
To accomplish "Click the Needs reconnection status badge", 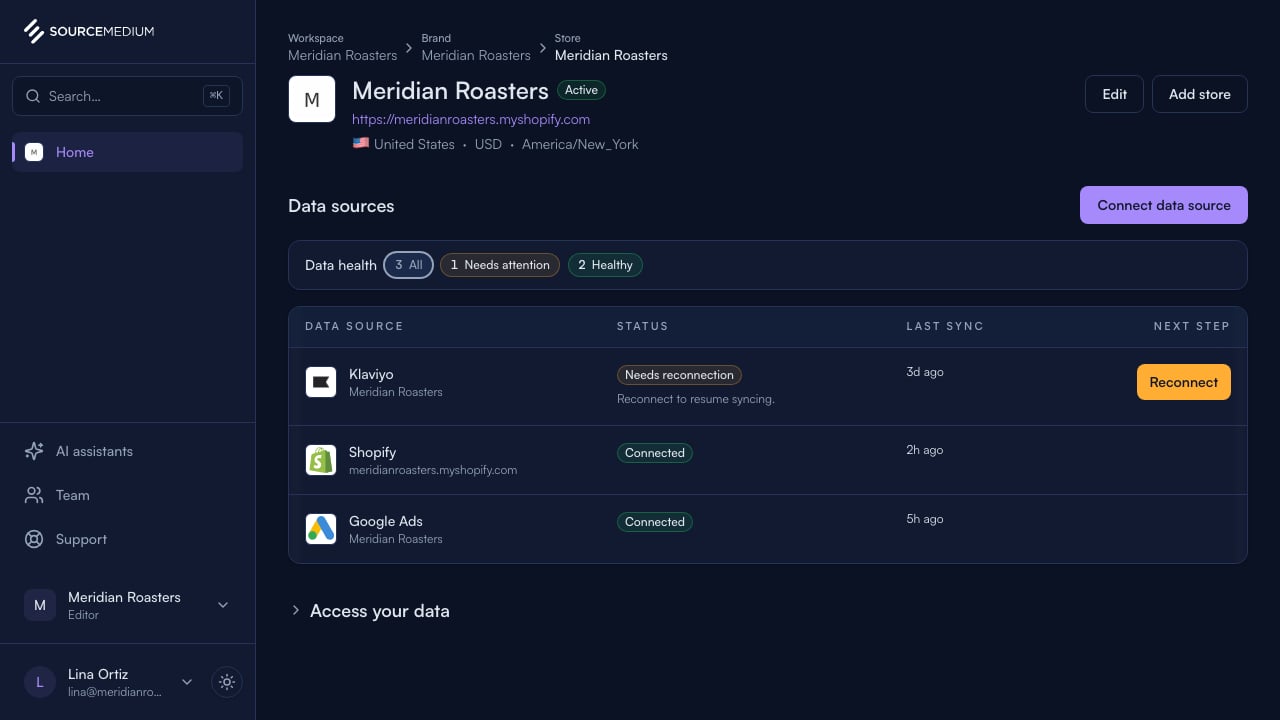I will 679,375.
